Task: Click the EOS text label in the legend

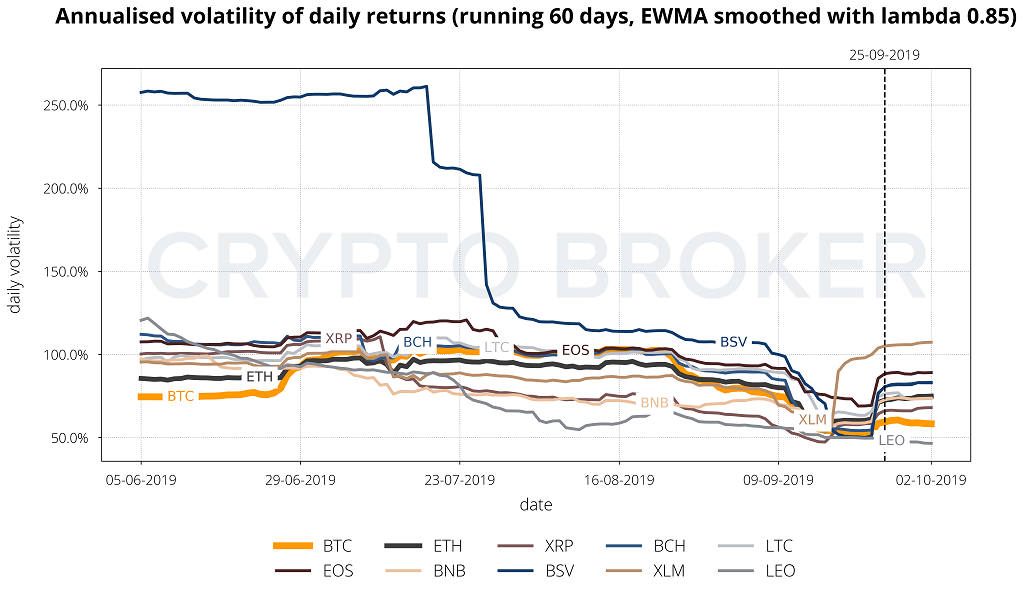Action: (338, 572)
